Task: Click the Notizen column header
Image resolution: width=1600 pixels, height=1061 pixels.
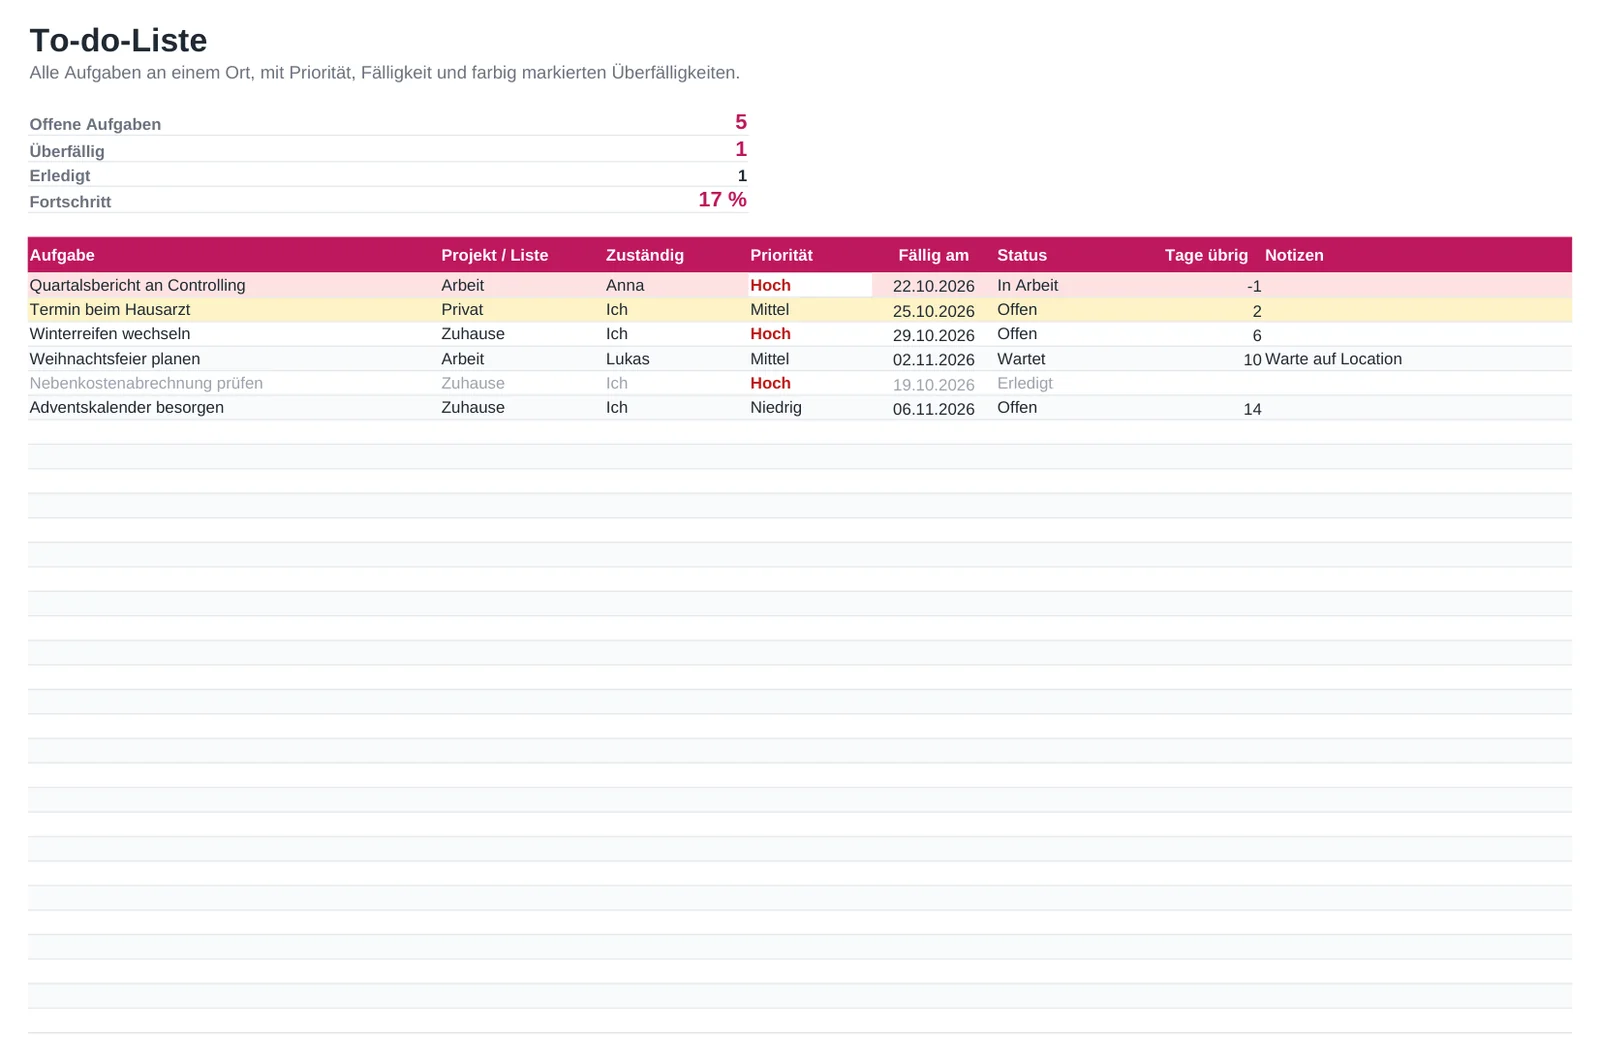Action: [1294, 255]
